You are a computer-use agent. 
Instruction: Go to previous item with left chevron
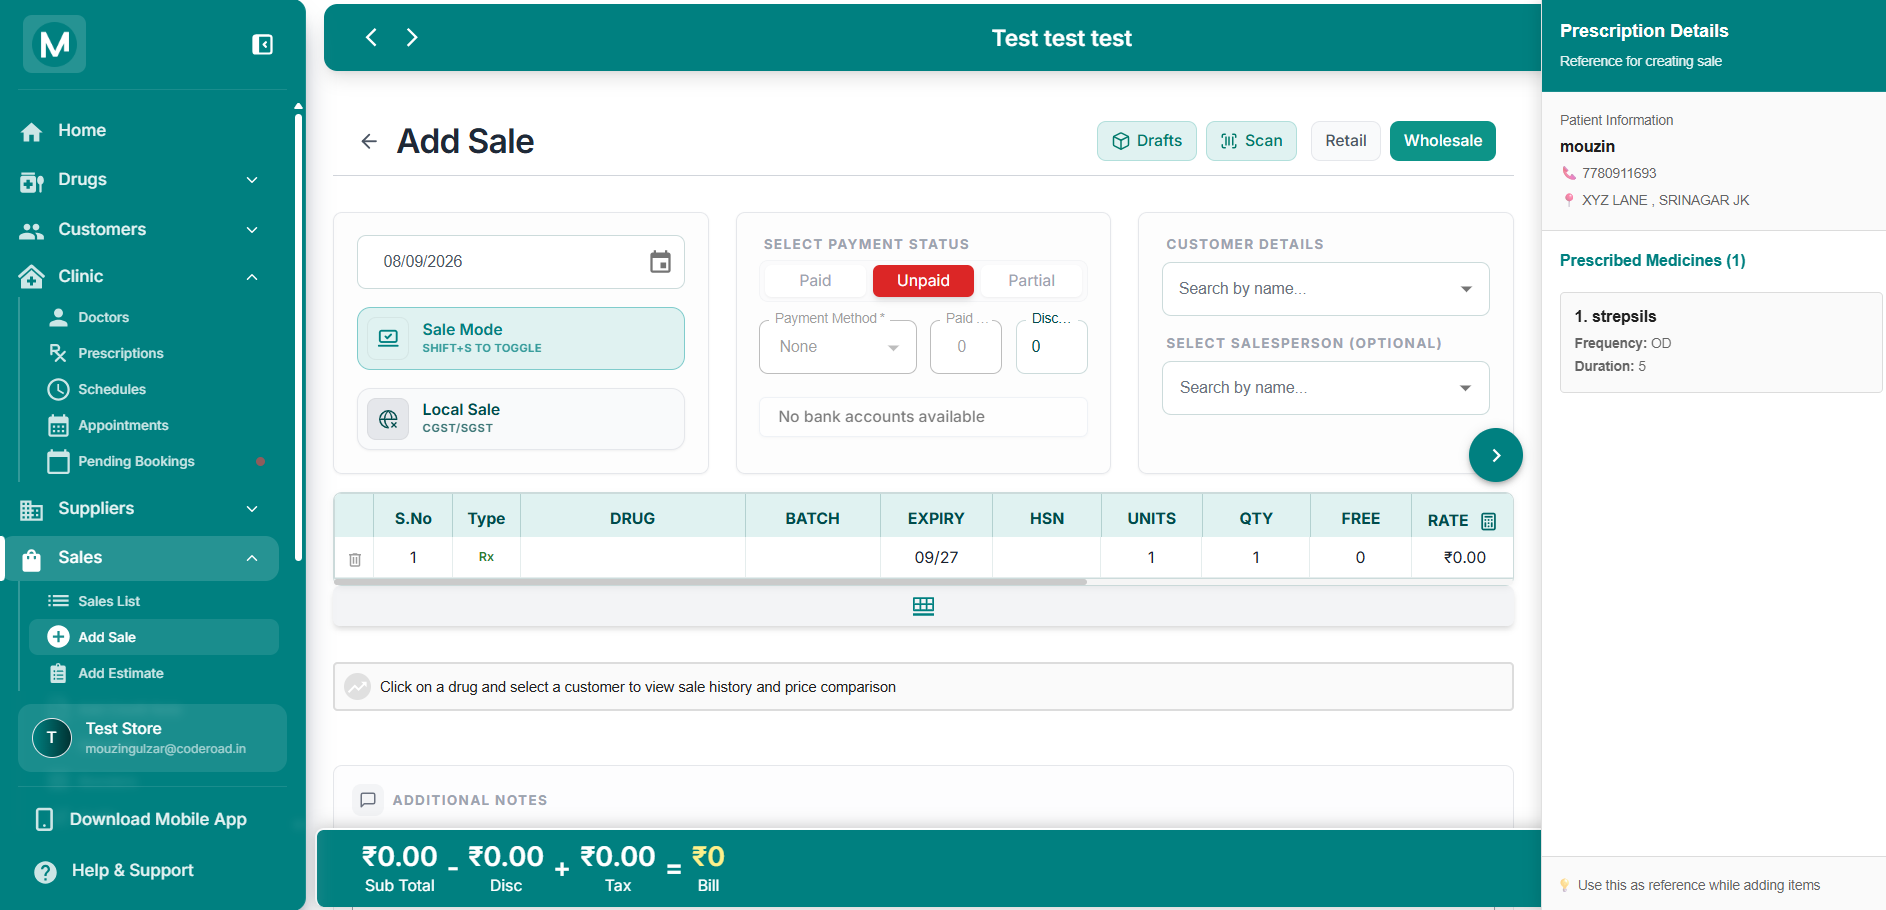pos(371,37)
